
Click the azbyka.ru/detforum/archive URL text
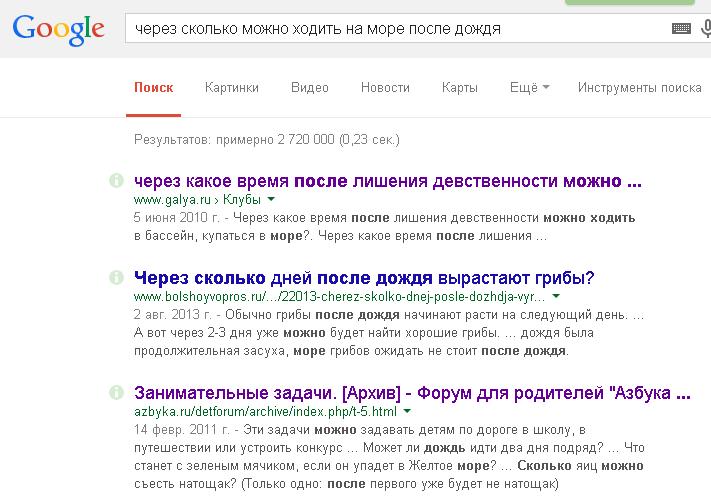[x=265, y=411]
